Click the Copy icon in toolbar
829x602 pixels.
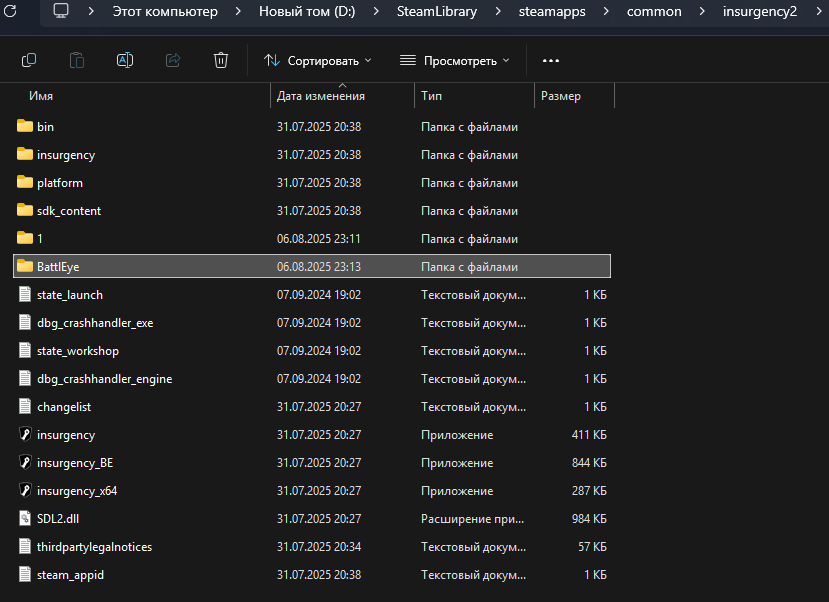pyautogui.click(x=29, y=60)
